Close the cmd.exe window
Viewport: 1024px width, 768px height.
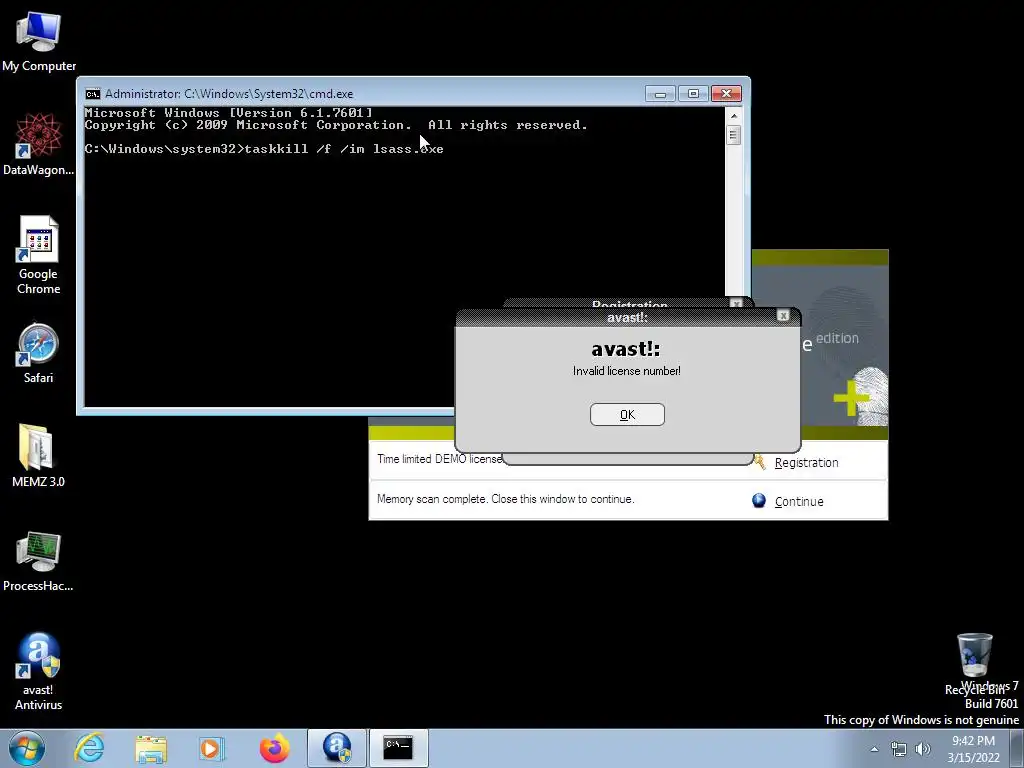[726, 94]
